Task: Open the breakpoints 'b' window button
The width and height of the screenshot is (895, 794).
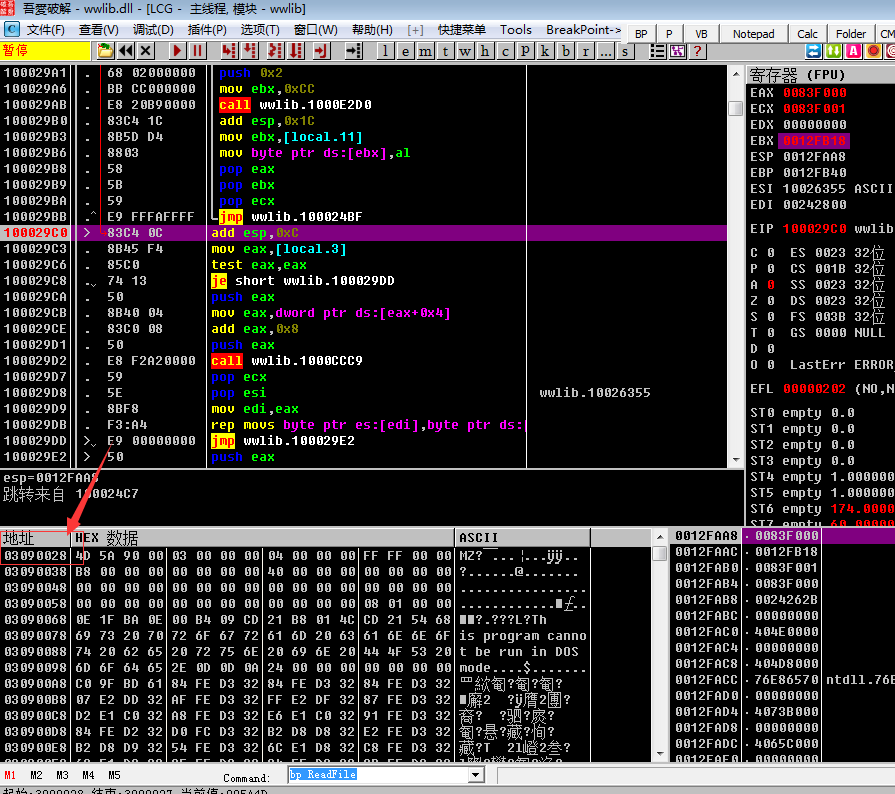Action: pyautogui.click(x=565, y=51)
